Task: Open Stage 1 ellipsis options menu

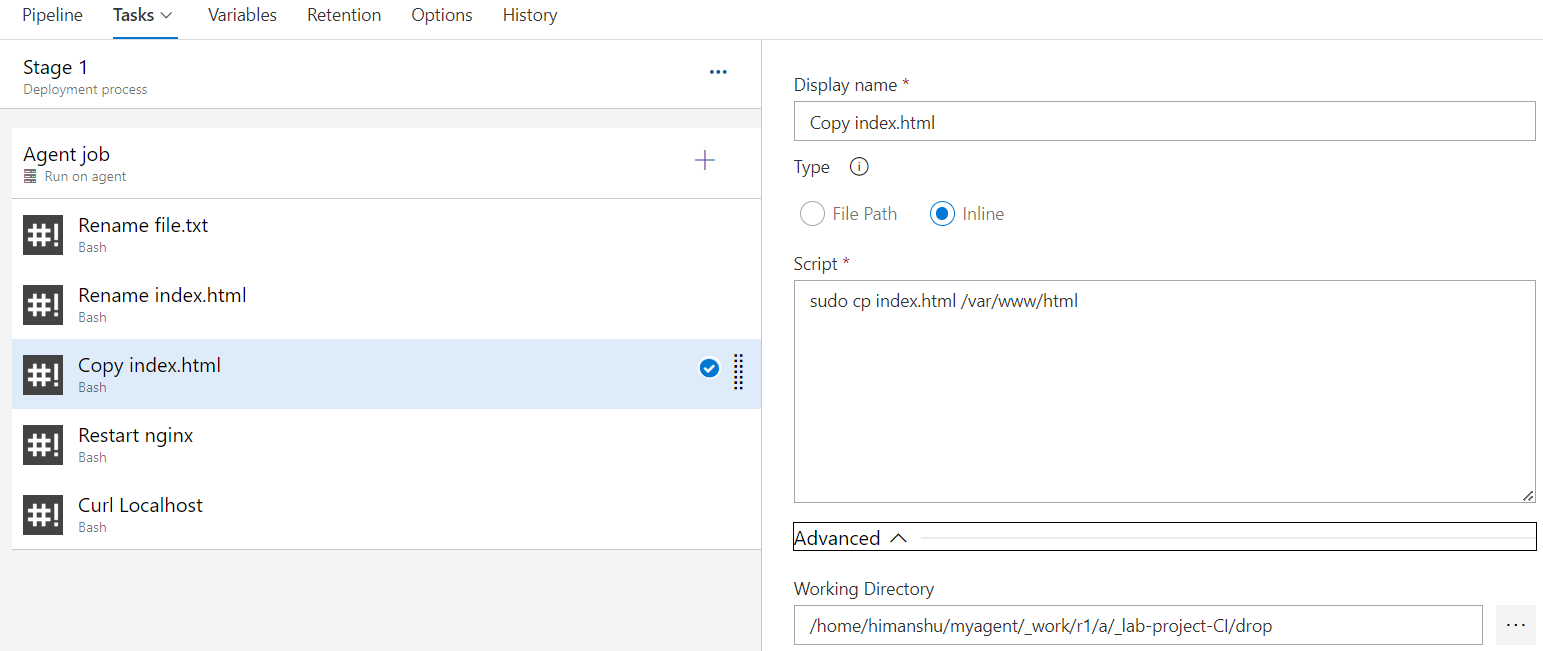Action: point(718,72)
